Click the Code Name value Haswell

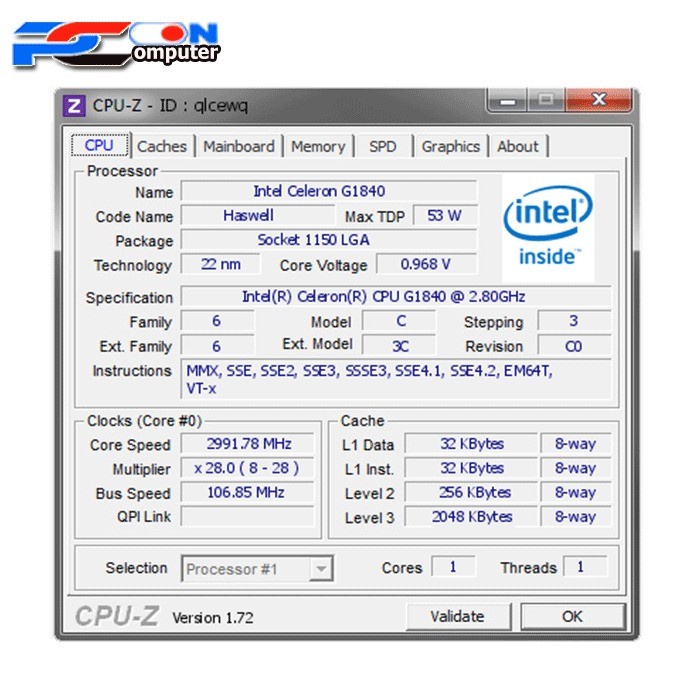[258, 216]
